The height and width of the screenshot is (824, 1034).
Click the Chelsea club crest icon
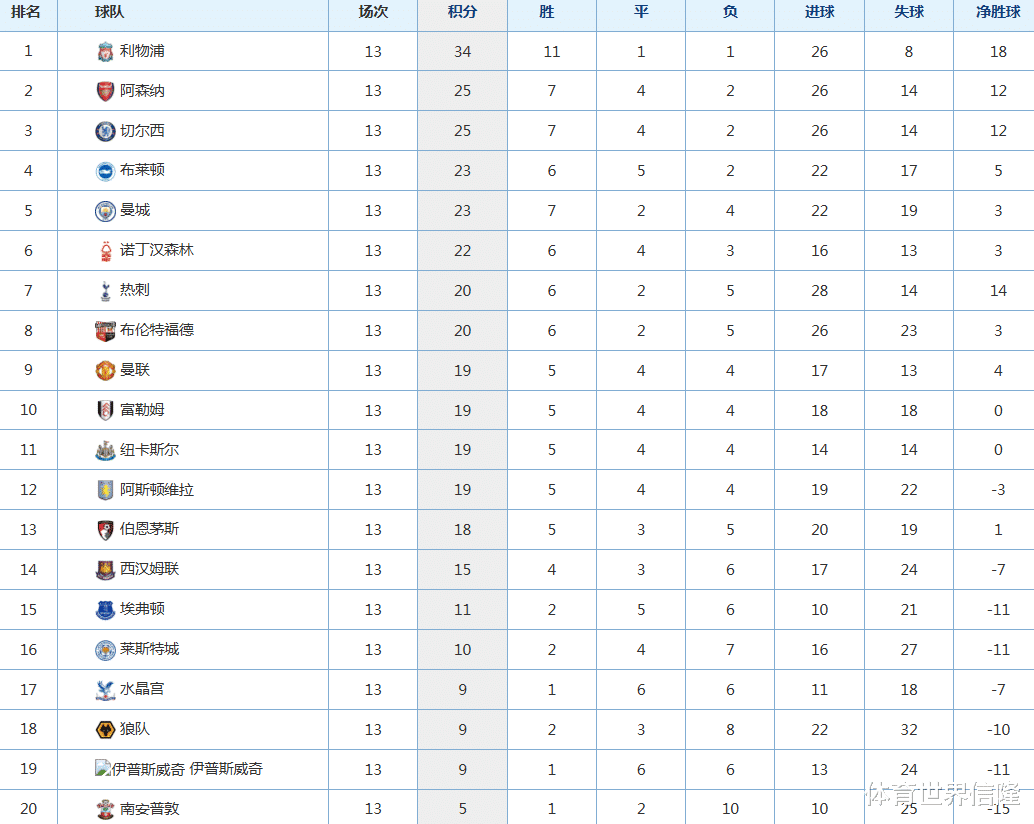[105, 131]
